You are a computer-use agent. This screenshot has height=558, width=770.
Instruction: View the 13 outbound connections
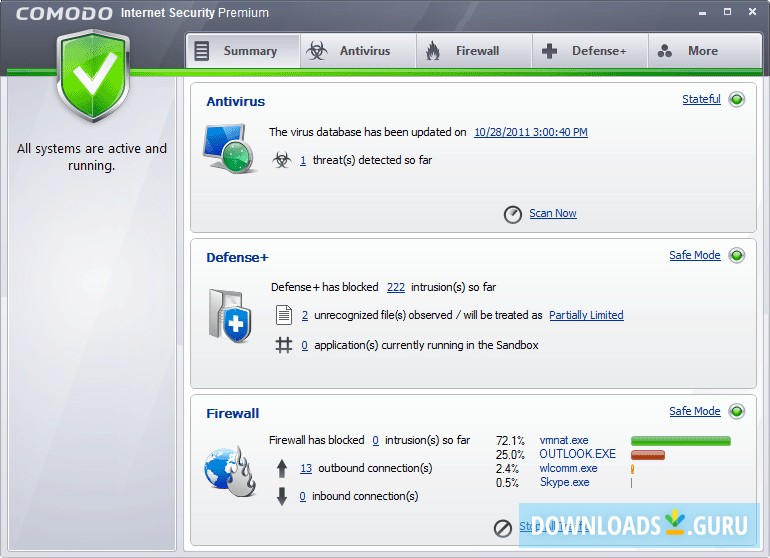[306, 468]
